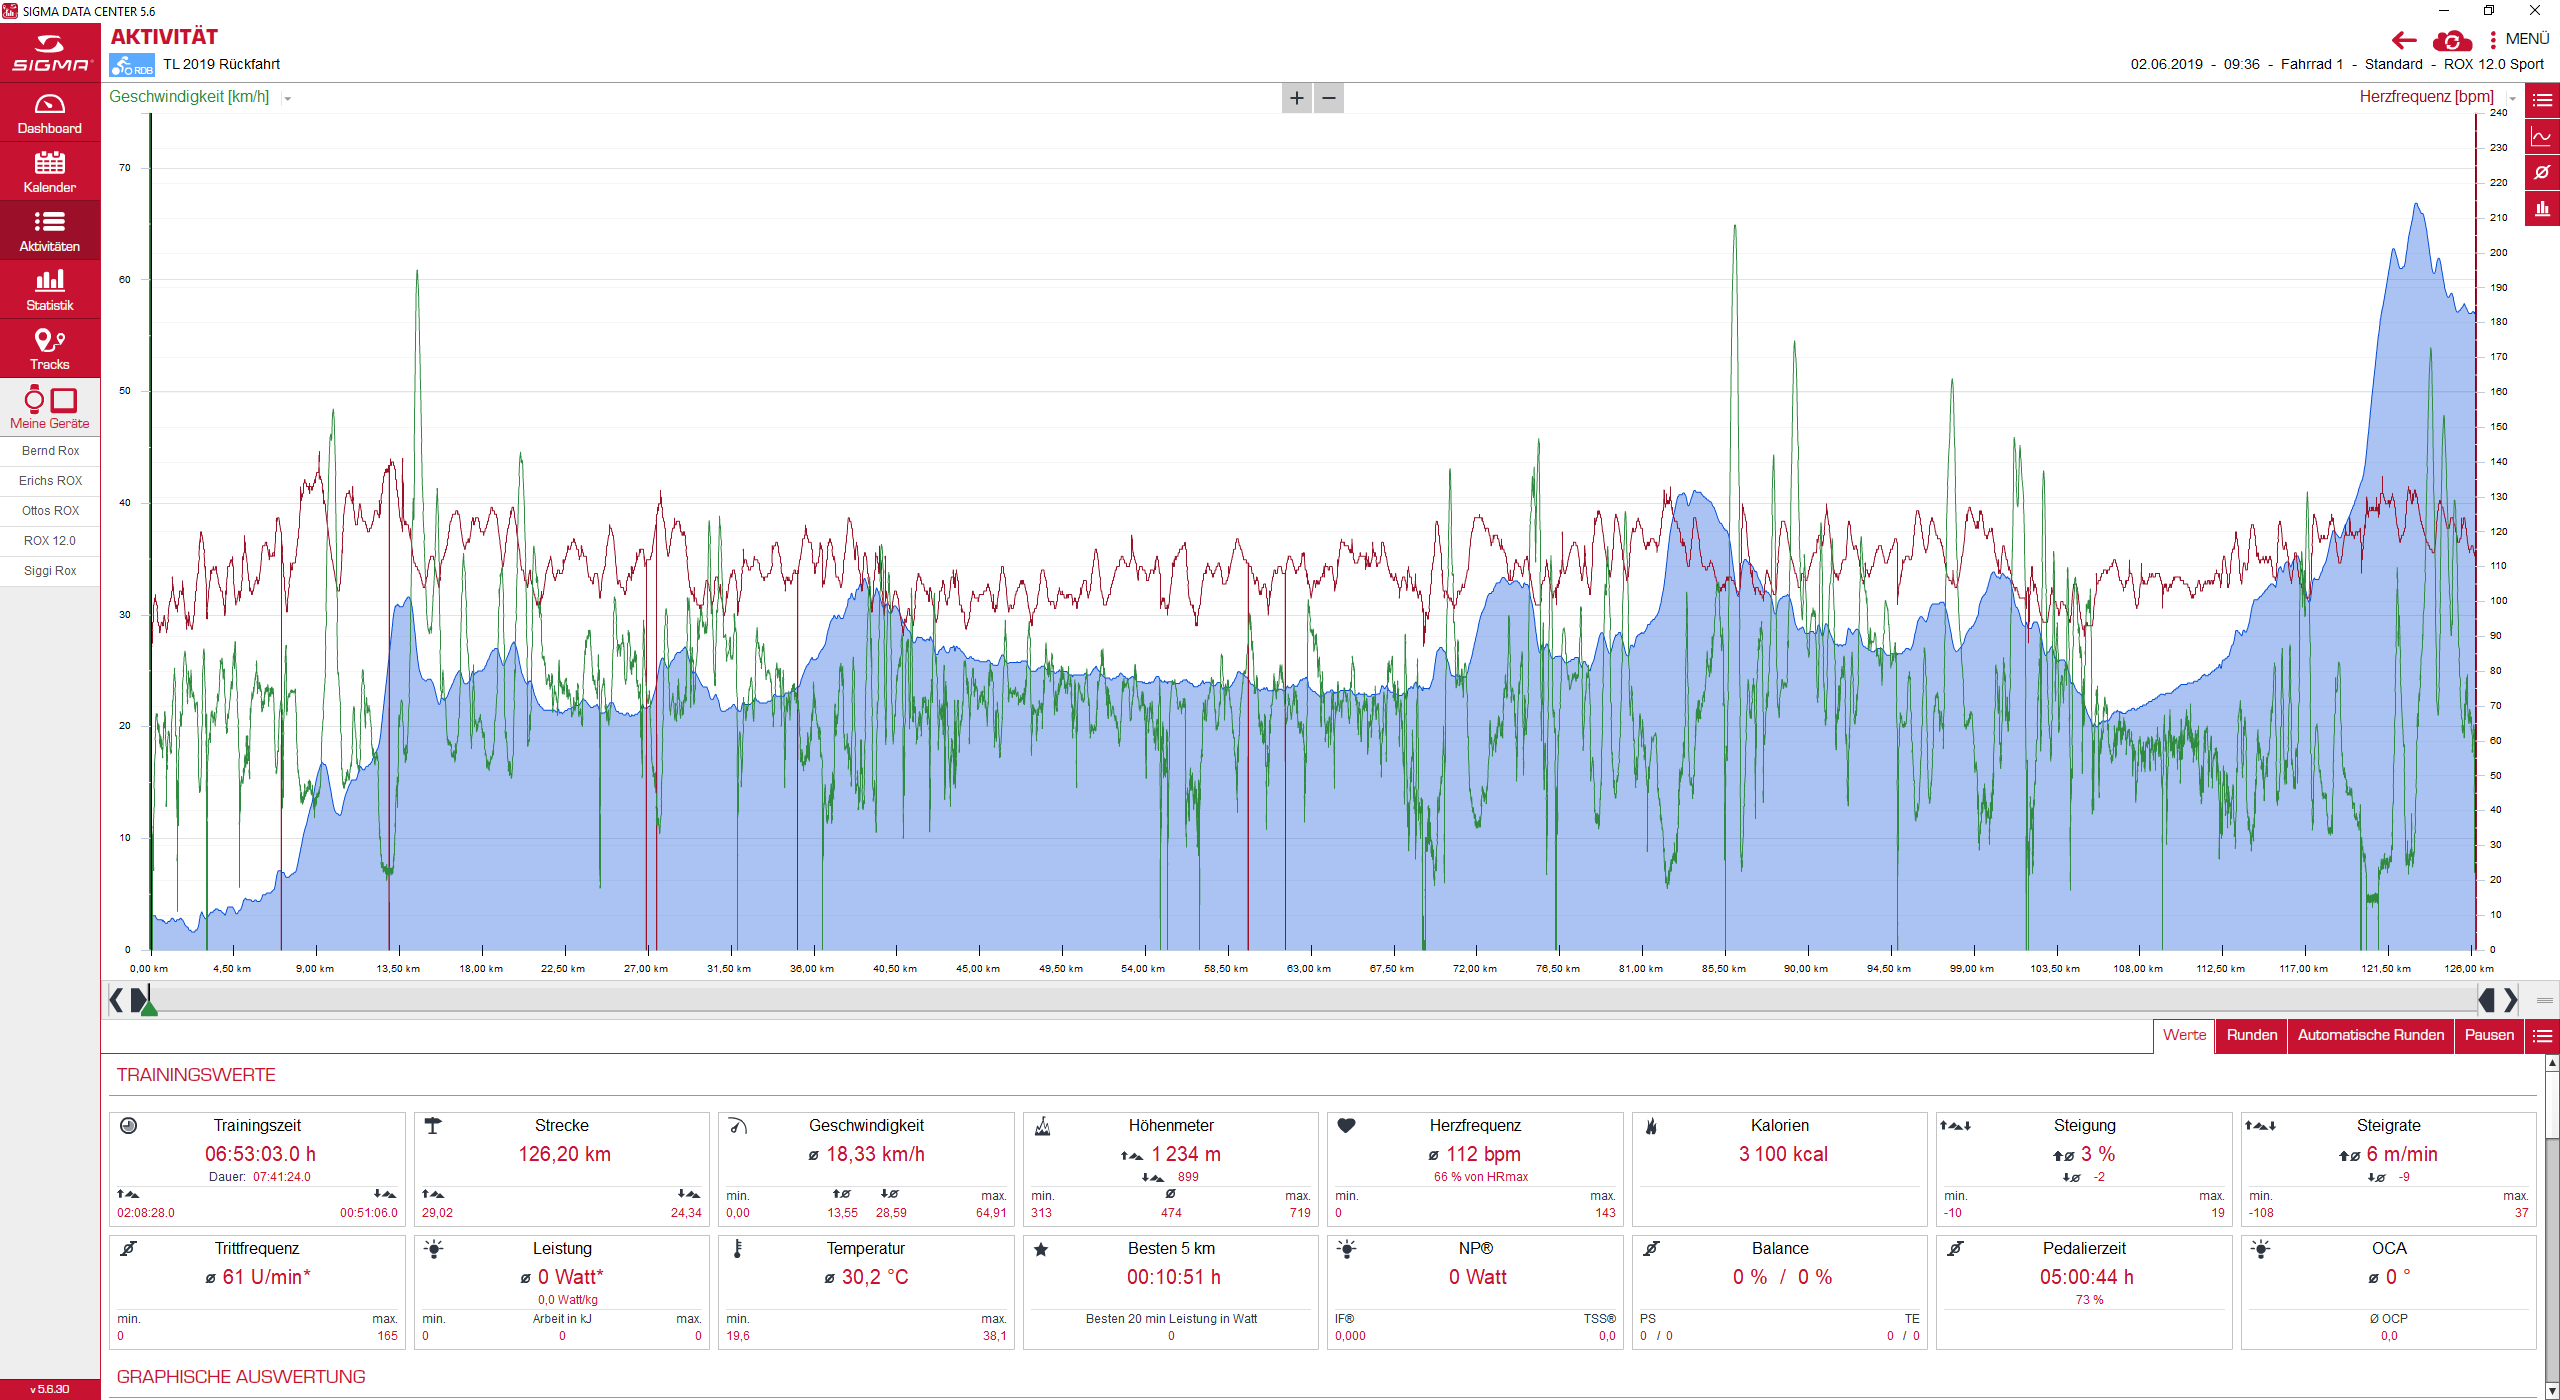Toggle the list icon beside Pausen tab
This screenshot has width=2560, height=1400.
tap(2542, 1036)
